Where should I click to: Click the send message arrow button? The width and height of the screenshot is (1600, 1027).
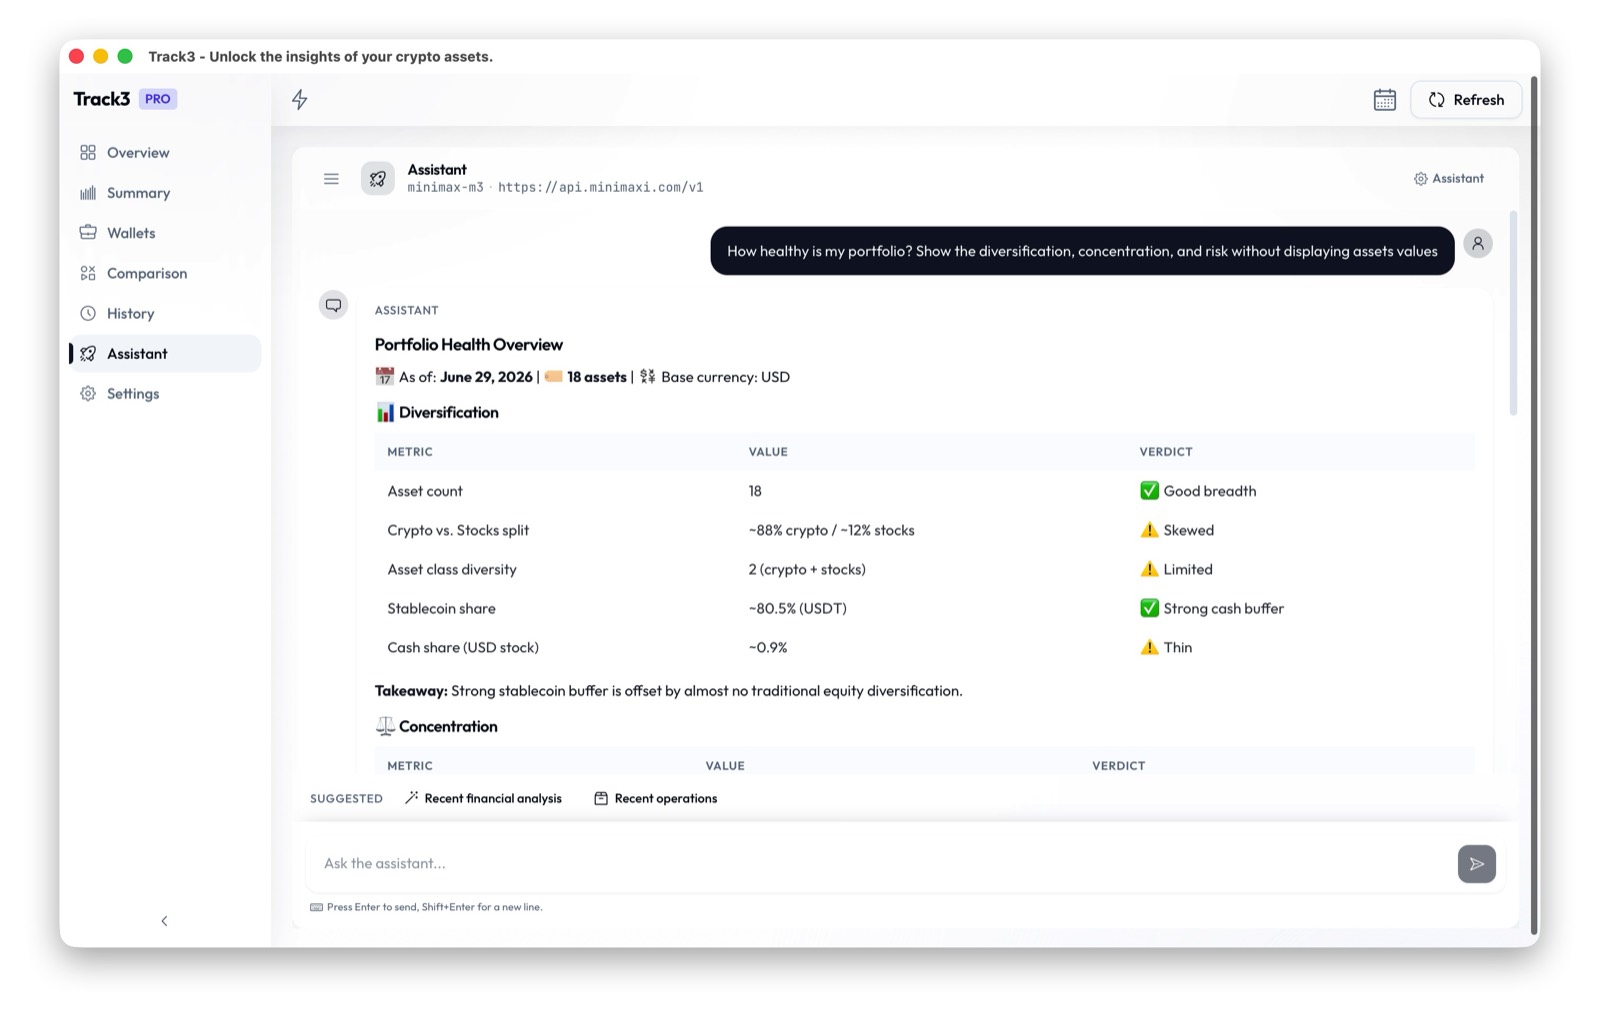pos(1476,864)
